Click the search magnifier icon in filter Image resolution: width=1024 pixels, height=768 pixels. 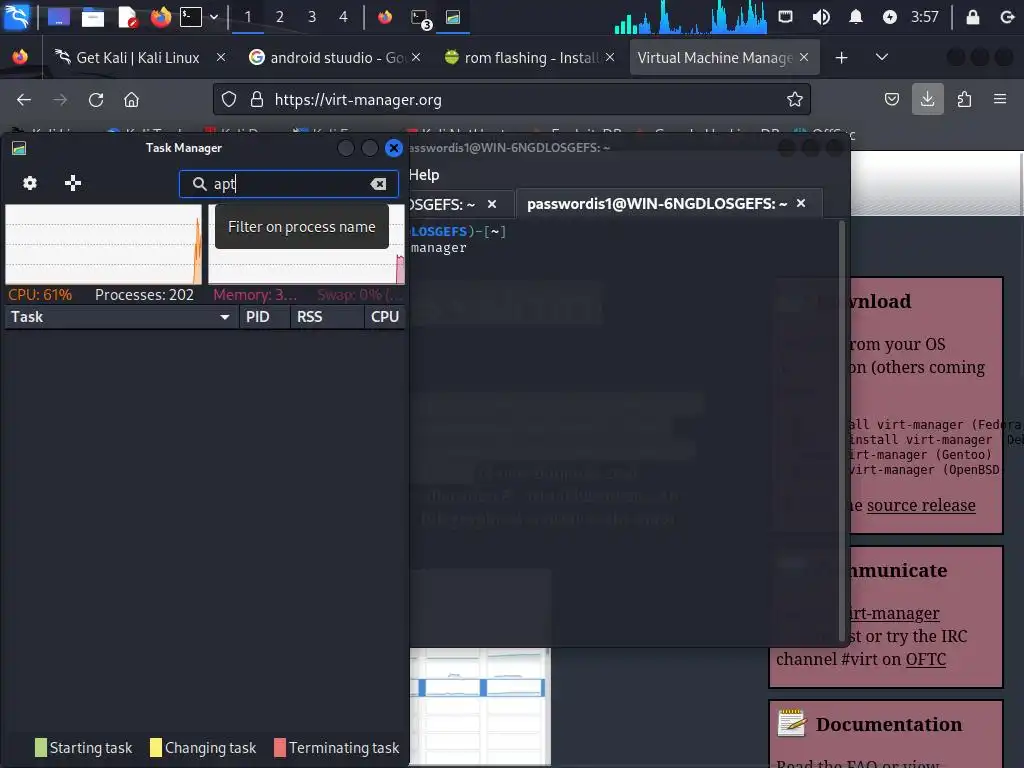click(199, 184)
